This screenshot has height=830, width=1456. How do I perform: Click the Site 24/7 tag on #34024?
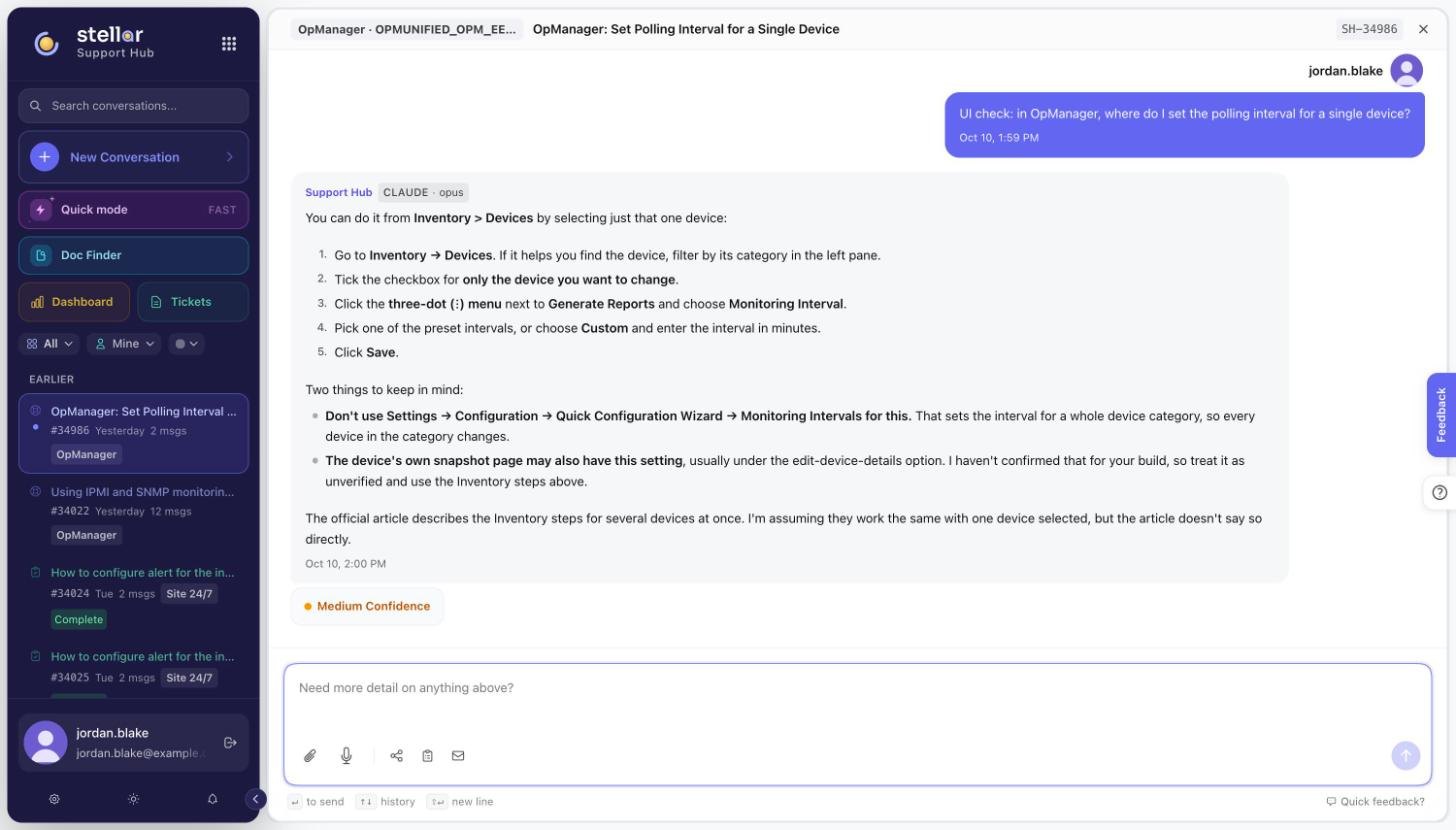(189, 594)
